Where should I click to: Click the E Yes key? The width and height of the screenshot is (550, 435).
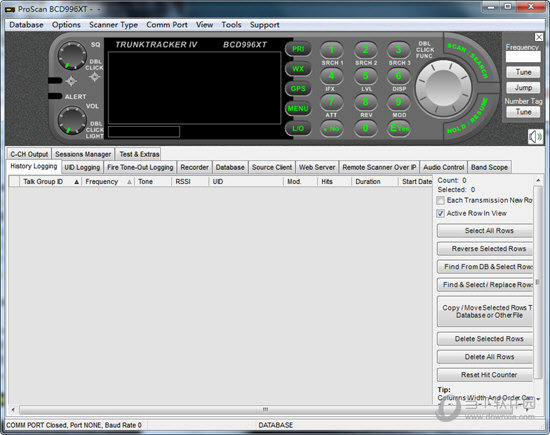pyautogui.click(x=398, y=128)
